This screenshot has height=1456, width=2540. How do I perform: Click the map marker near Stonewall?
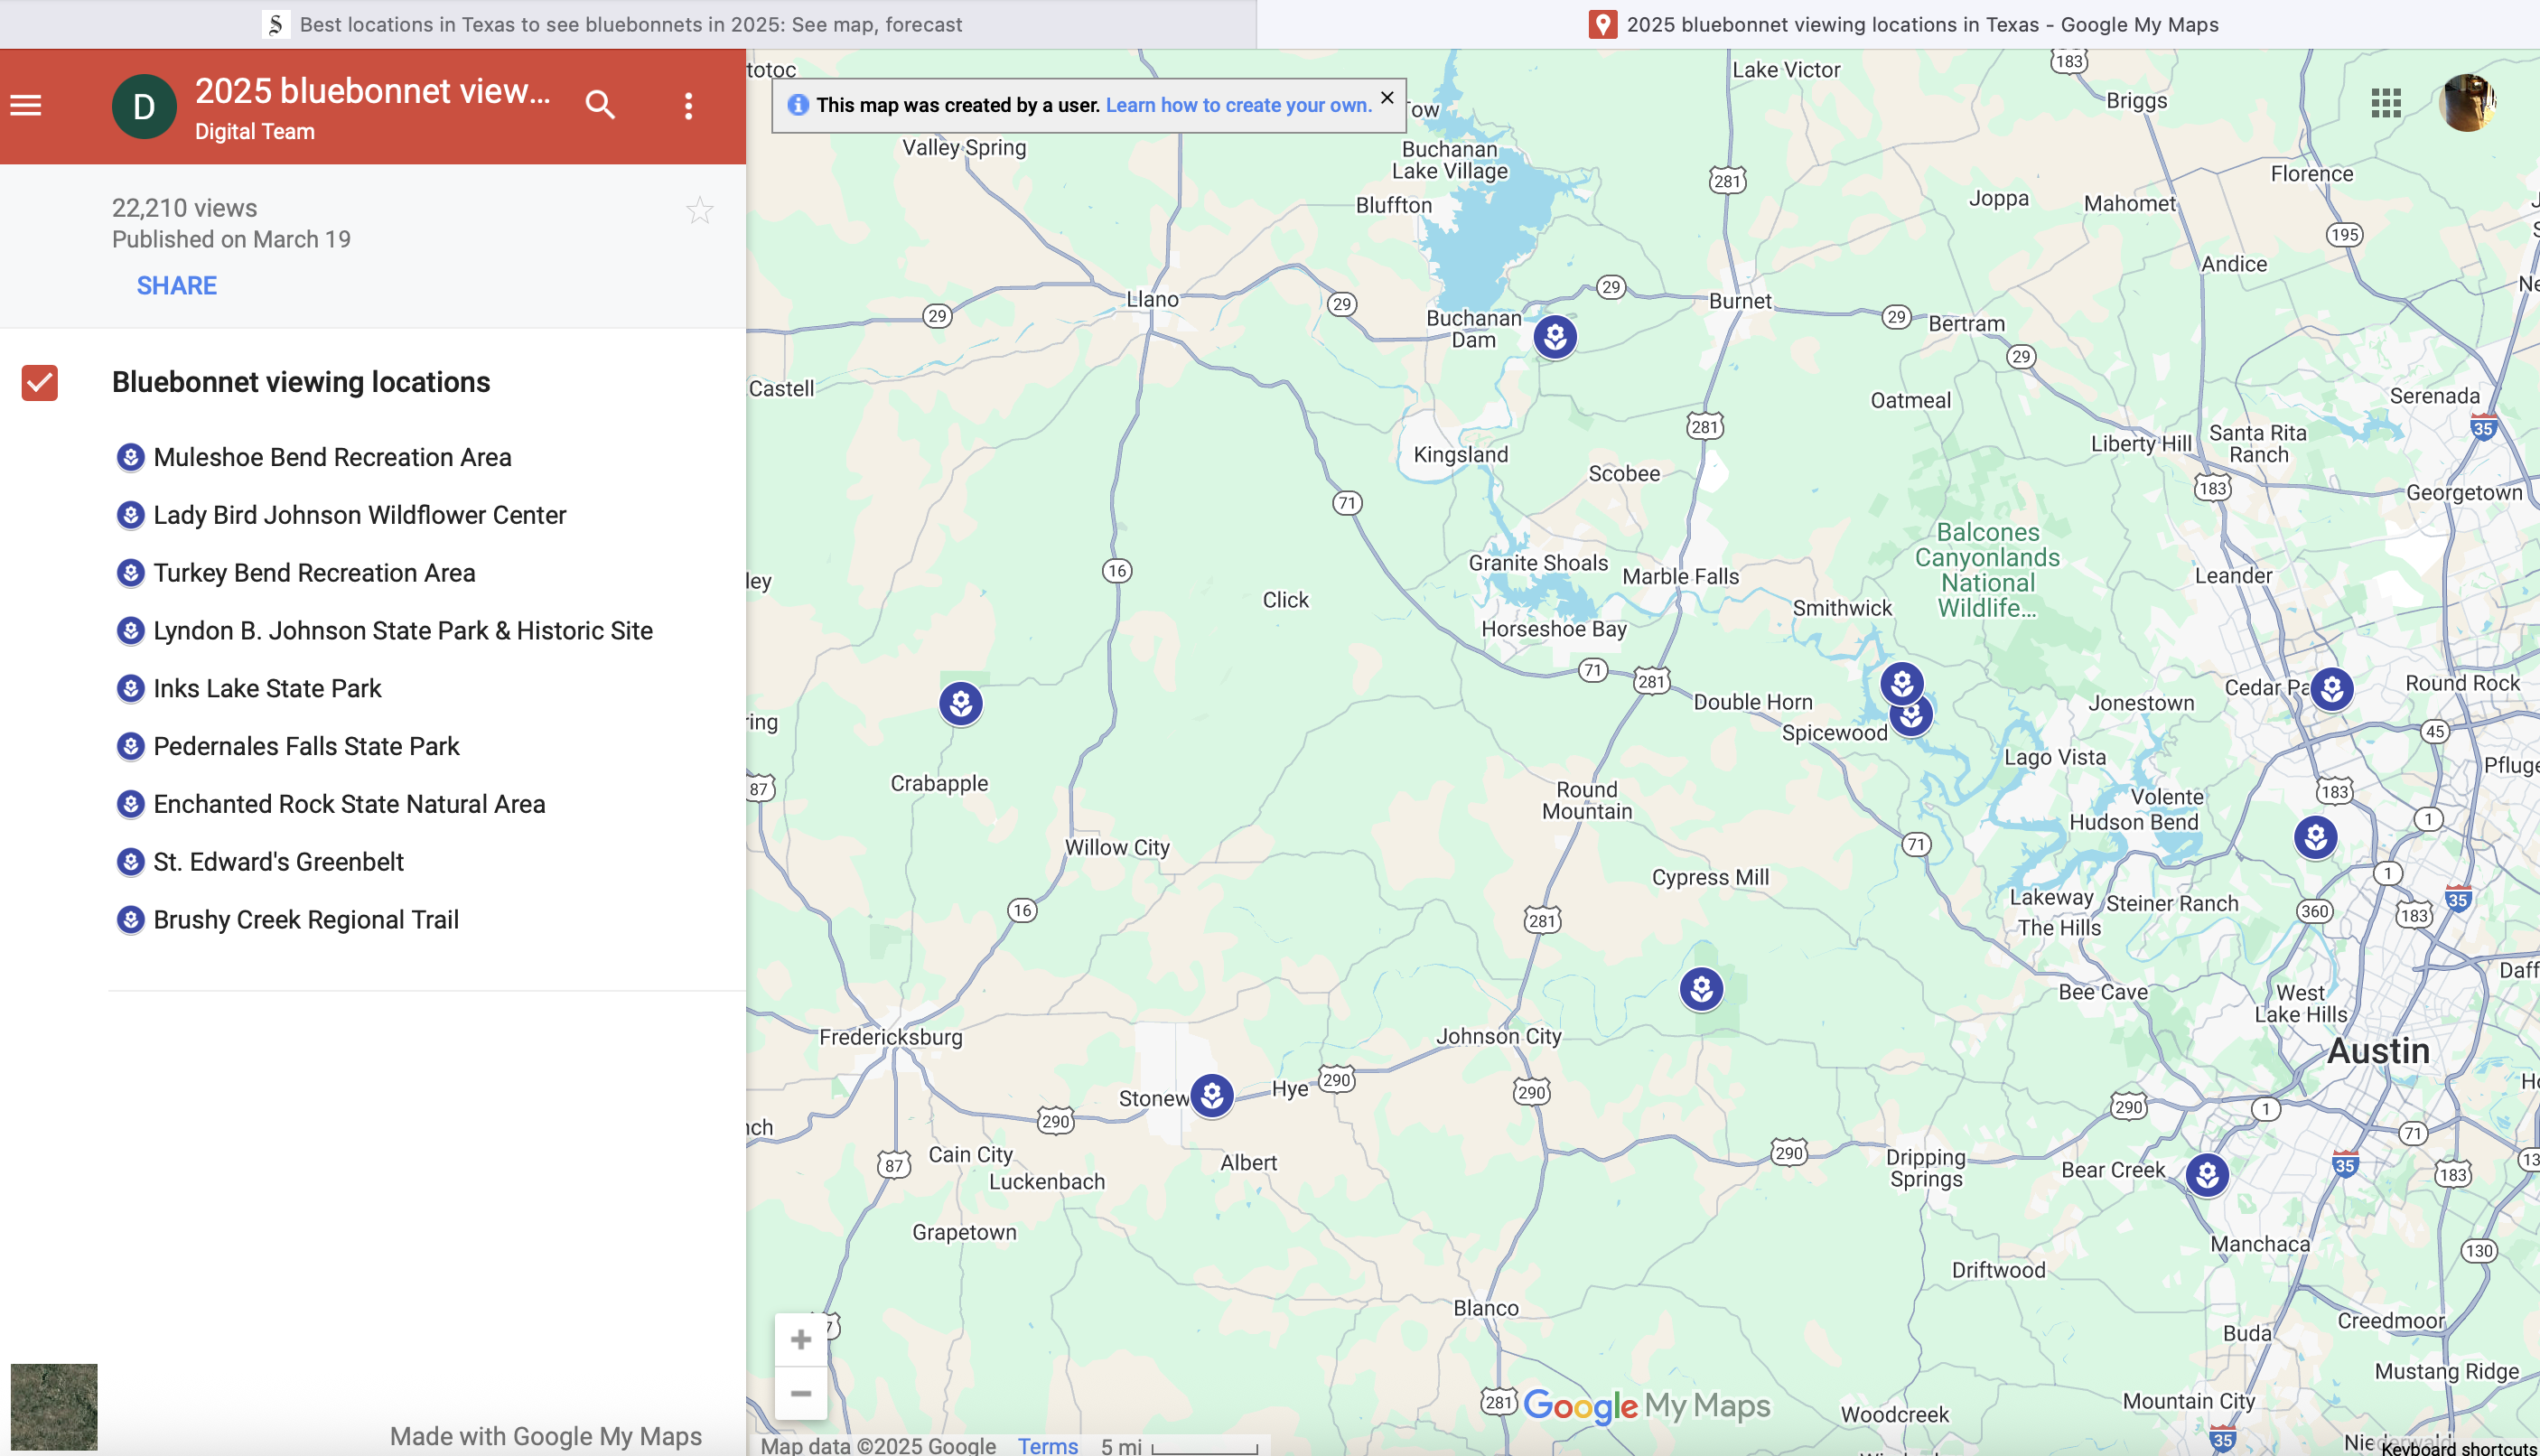click(1212, 1095)
